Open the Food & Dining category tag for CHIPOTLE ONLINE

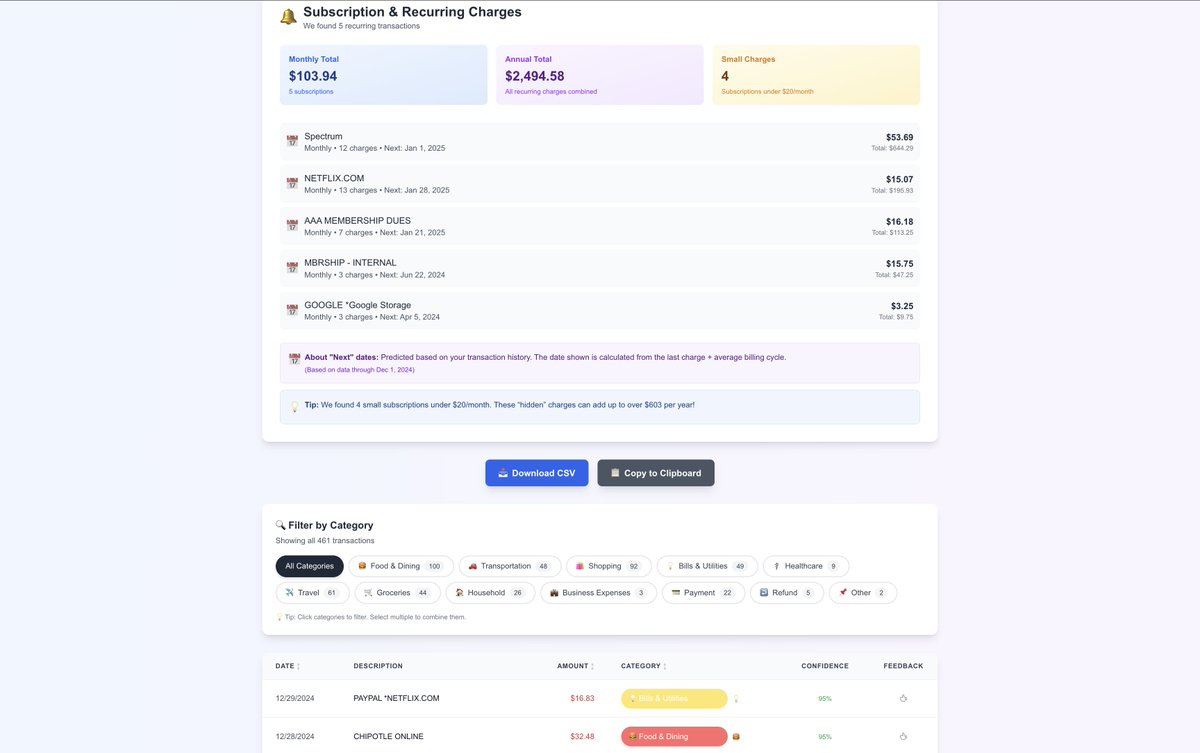[674, 737]
